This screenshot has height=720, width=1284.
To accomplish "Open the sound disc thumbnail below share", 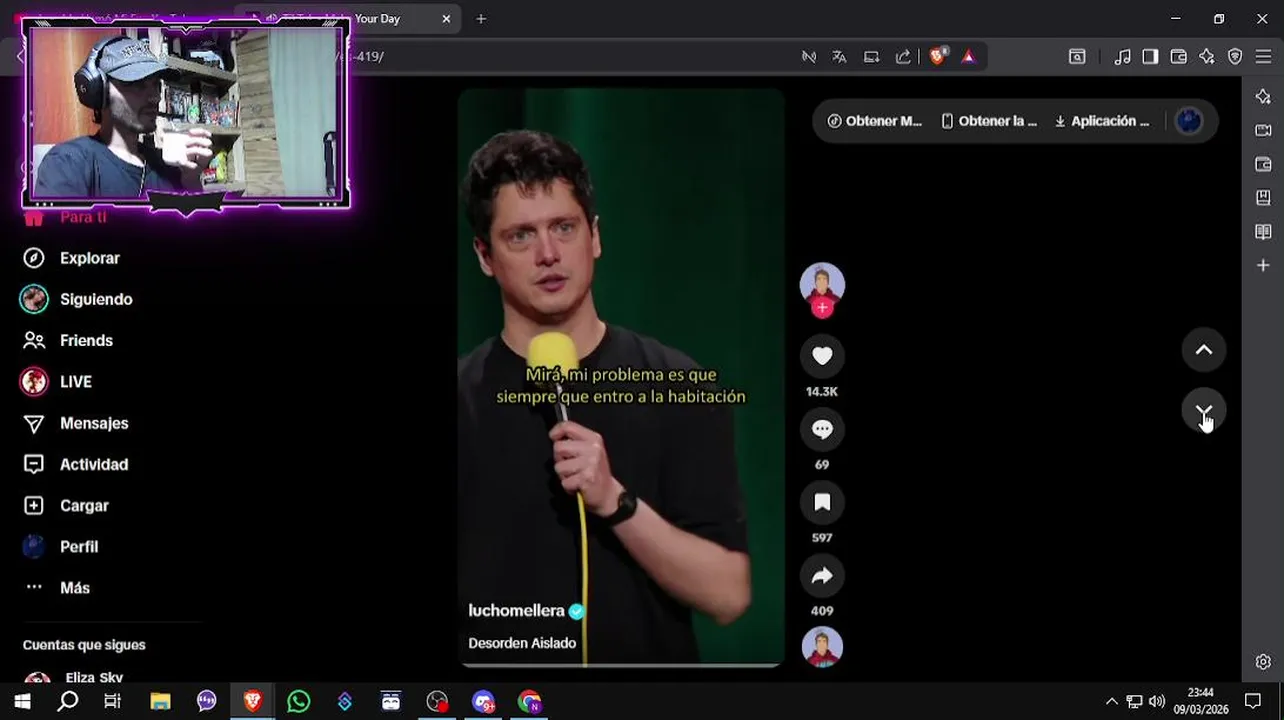I will coord(822,647).
